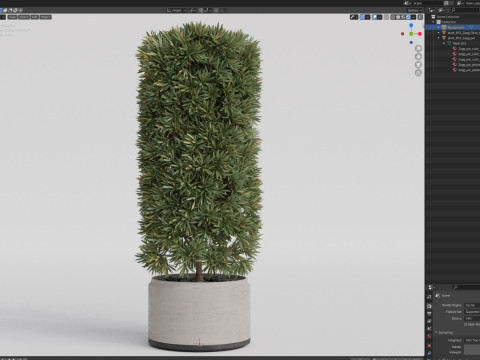Click the viewport zoom gizmo button
Image resolution: width=480 pixels, height=360 pixels.
[418, 48]
